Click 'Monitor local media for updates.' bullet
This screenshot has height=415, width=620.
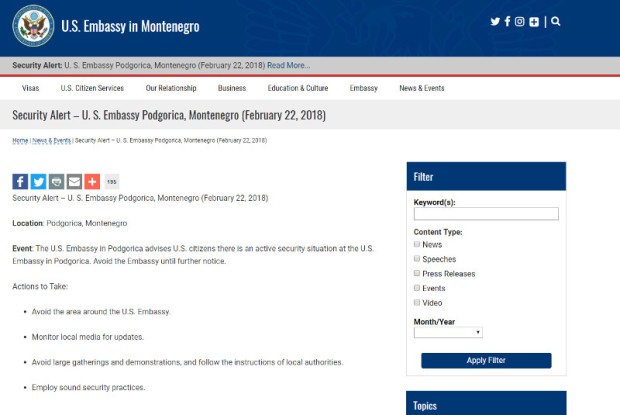pyautogui.click(x=88, y=337)
